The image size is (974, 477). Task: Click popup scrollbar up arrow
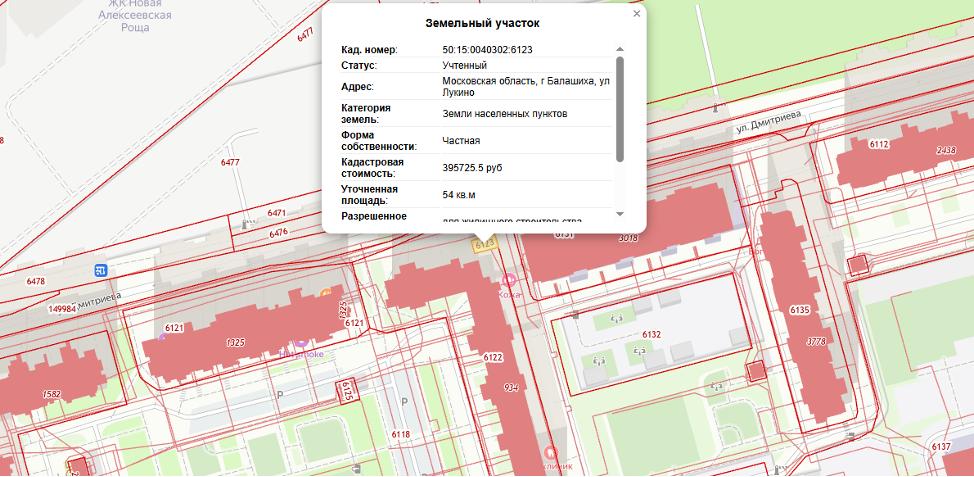click(x=620, y=49)
